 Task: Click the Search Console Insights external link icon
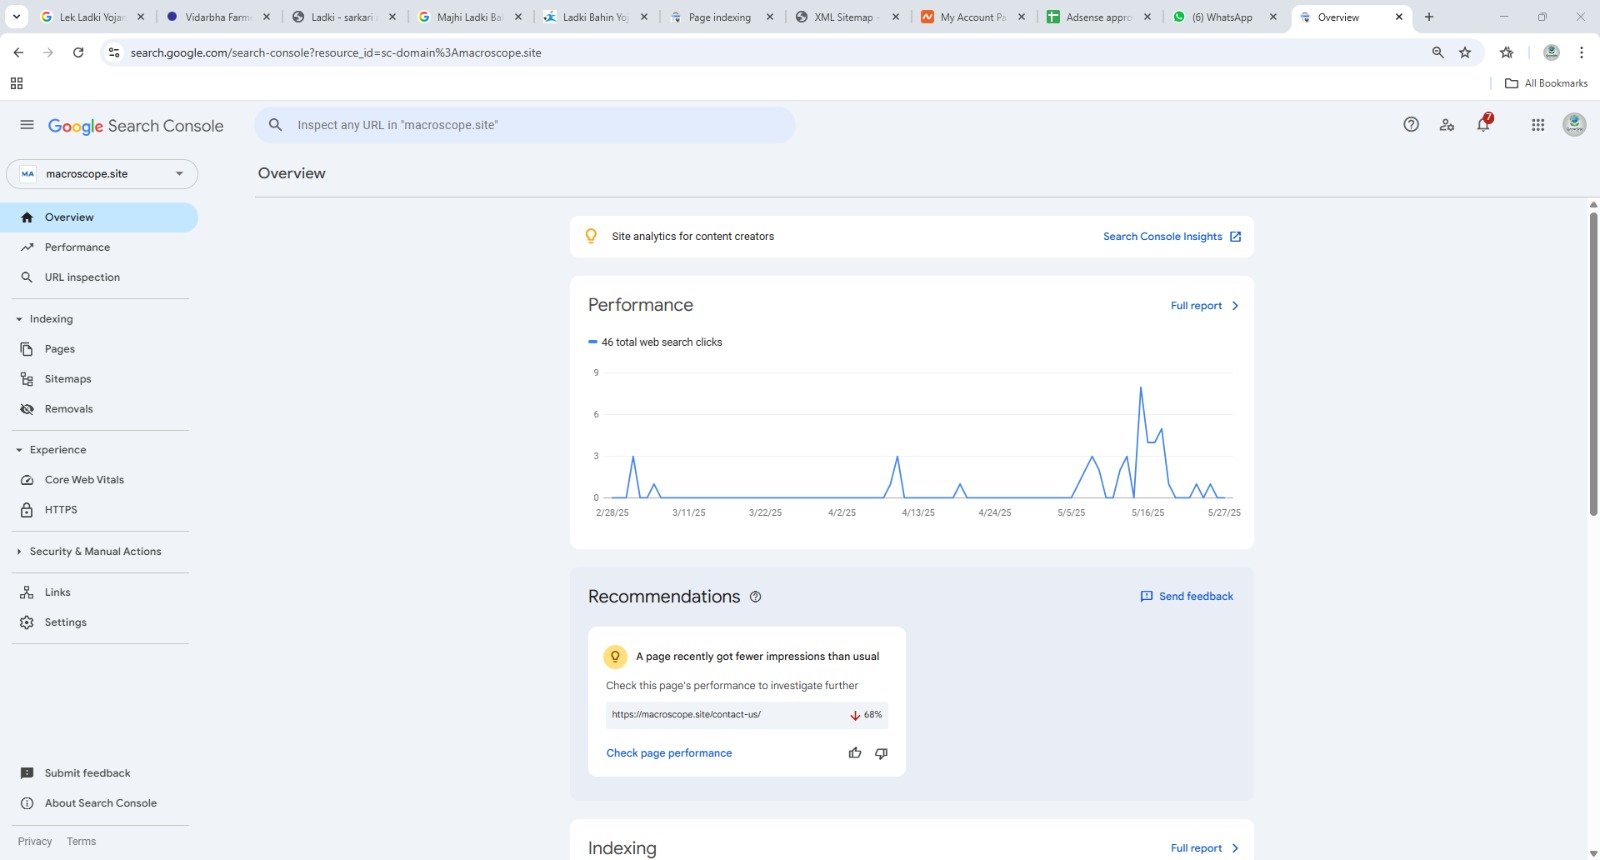click(x=1236, y=237)
